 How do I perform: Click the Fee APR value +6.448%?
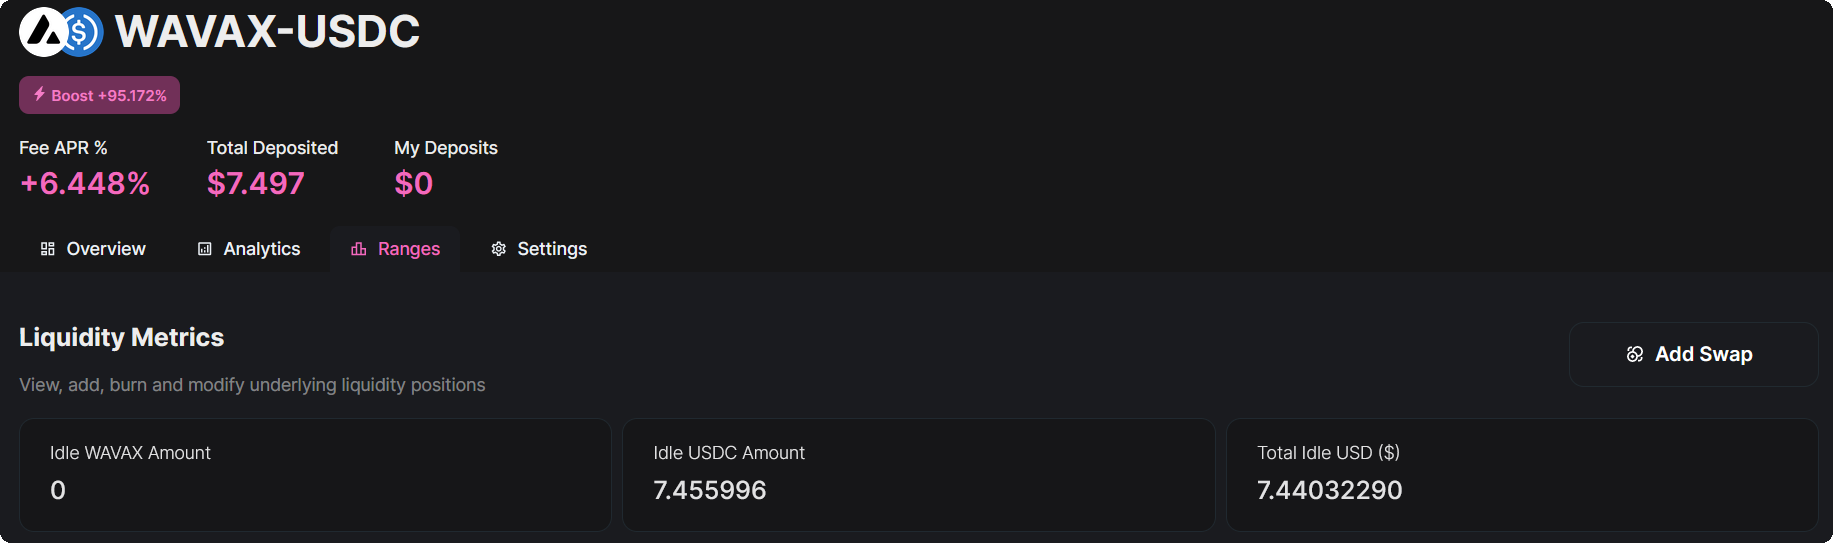click(x=85, y=183)
